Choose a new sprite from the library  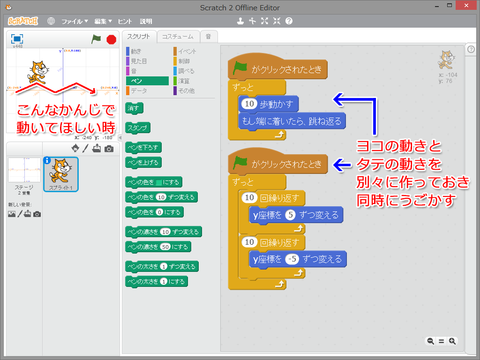[x=76, y=148]
